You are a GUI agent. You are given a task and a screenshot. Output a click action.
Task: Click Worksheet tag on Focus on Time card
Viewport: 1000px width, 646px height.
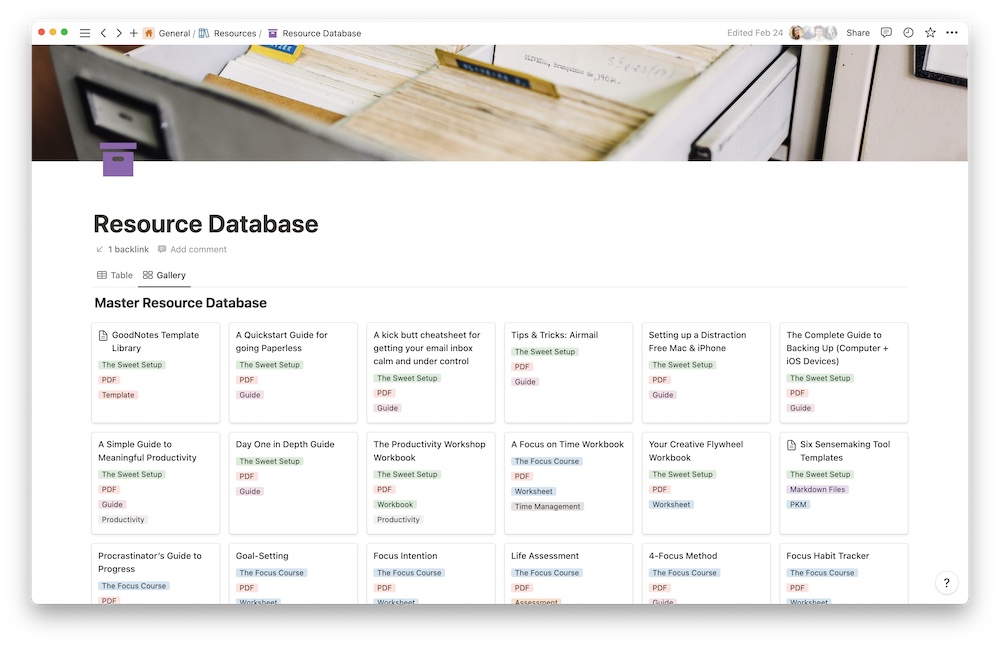[534, 491]
